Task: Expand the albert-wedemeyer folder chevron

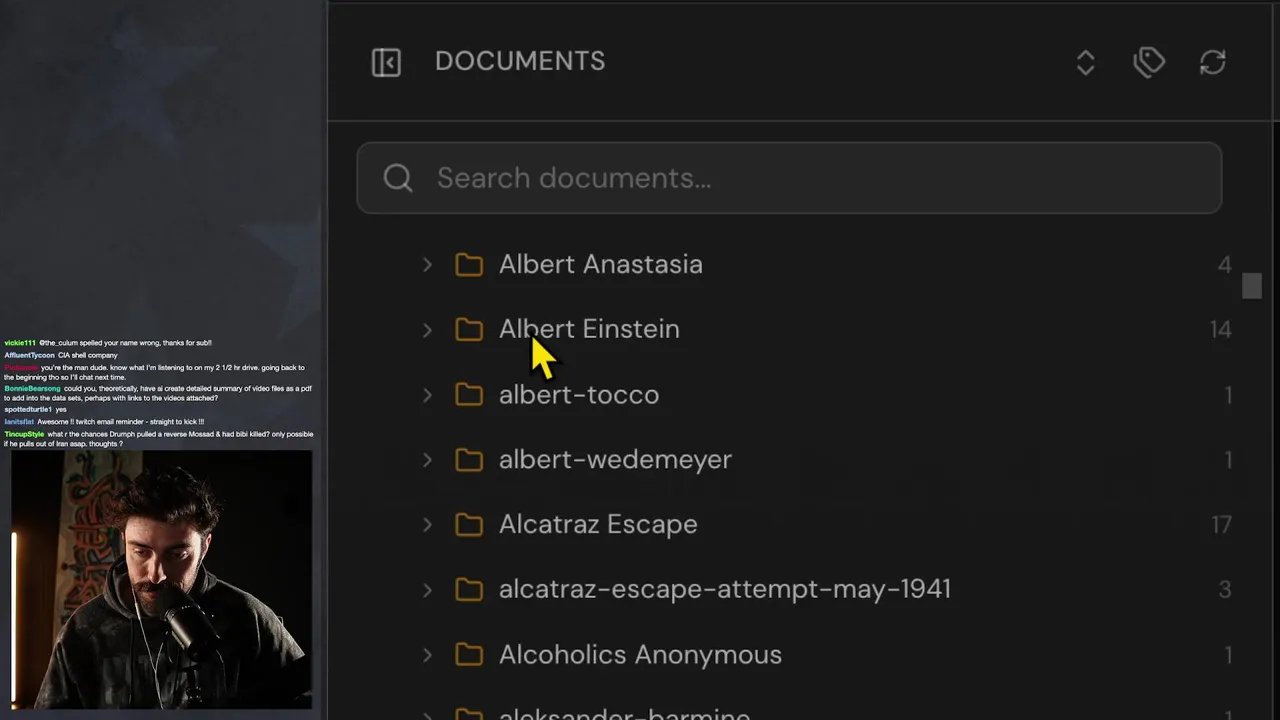Action: (x=427, y=460)
